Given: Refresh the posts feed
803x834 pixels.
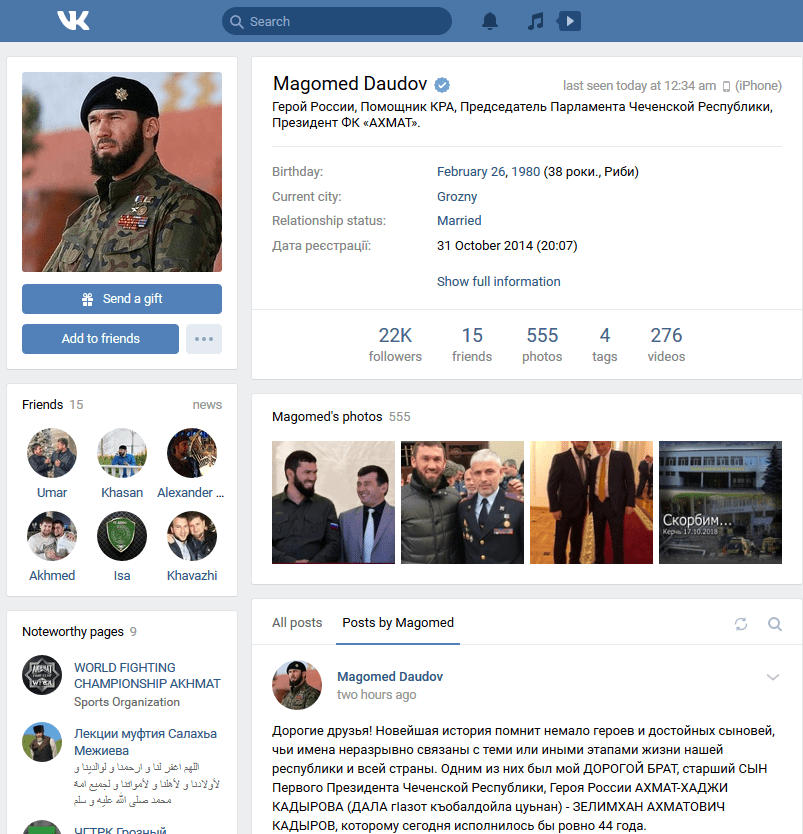Looking at the screenshot, I should (741, 623).
